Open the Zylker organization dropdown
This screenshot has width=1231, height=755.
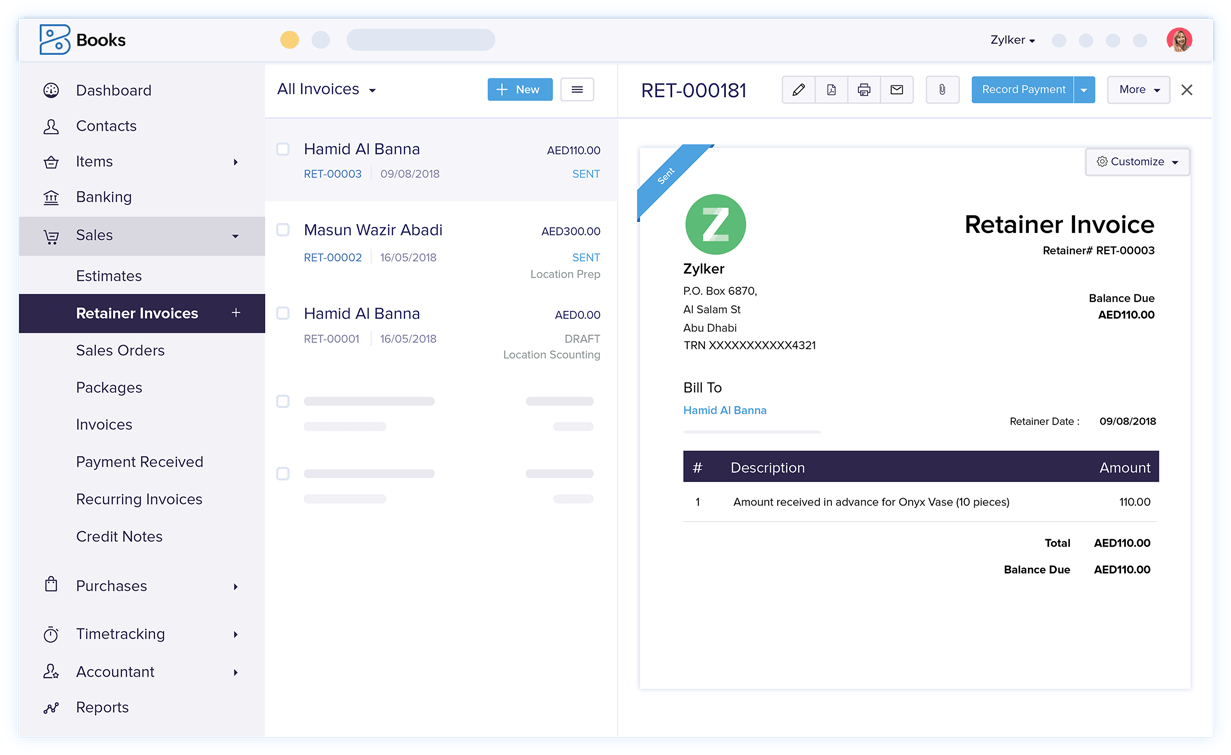[x=1013, y=40]
